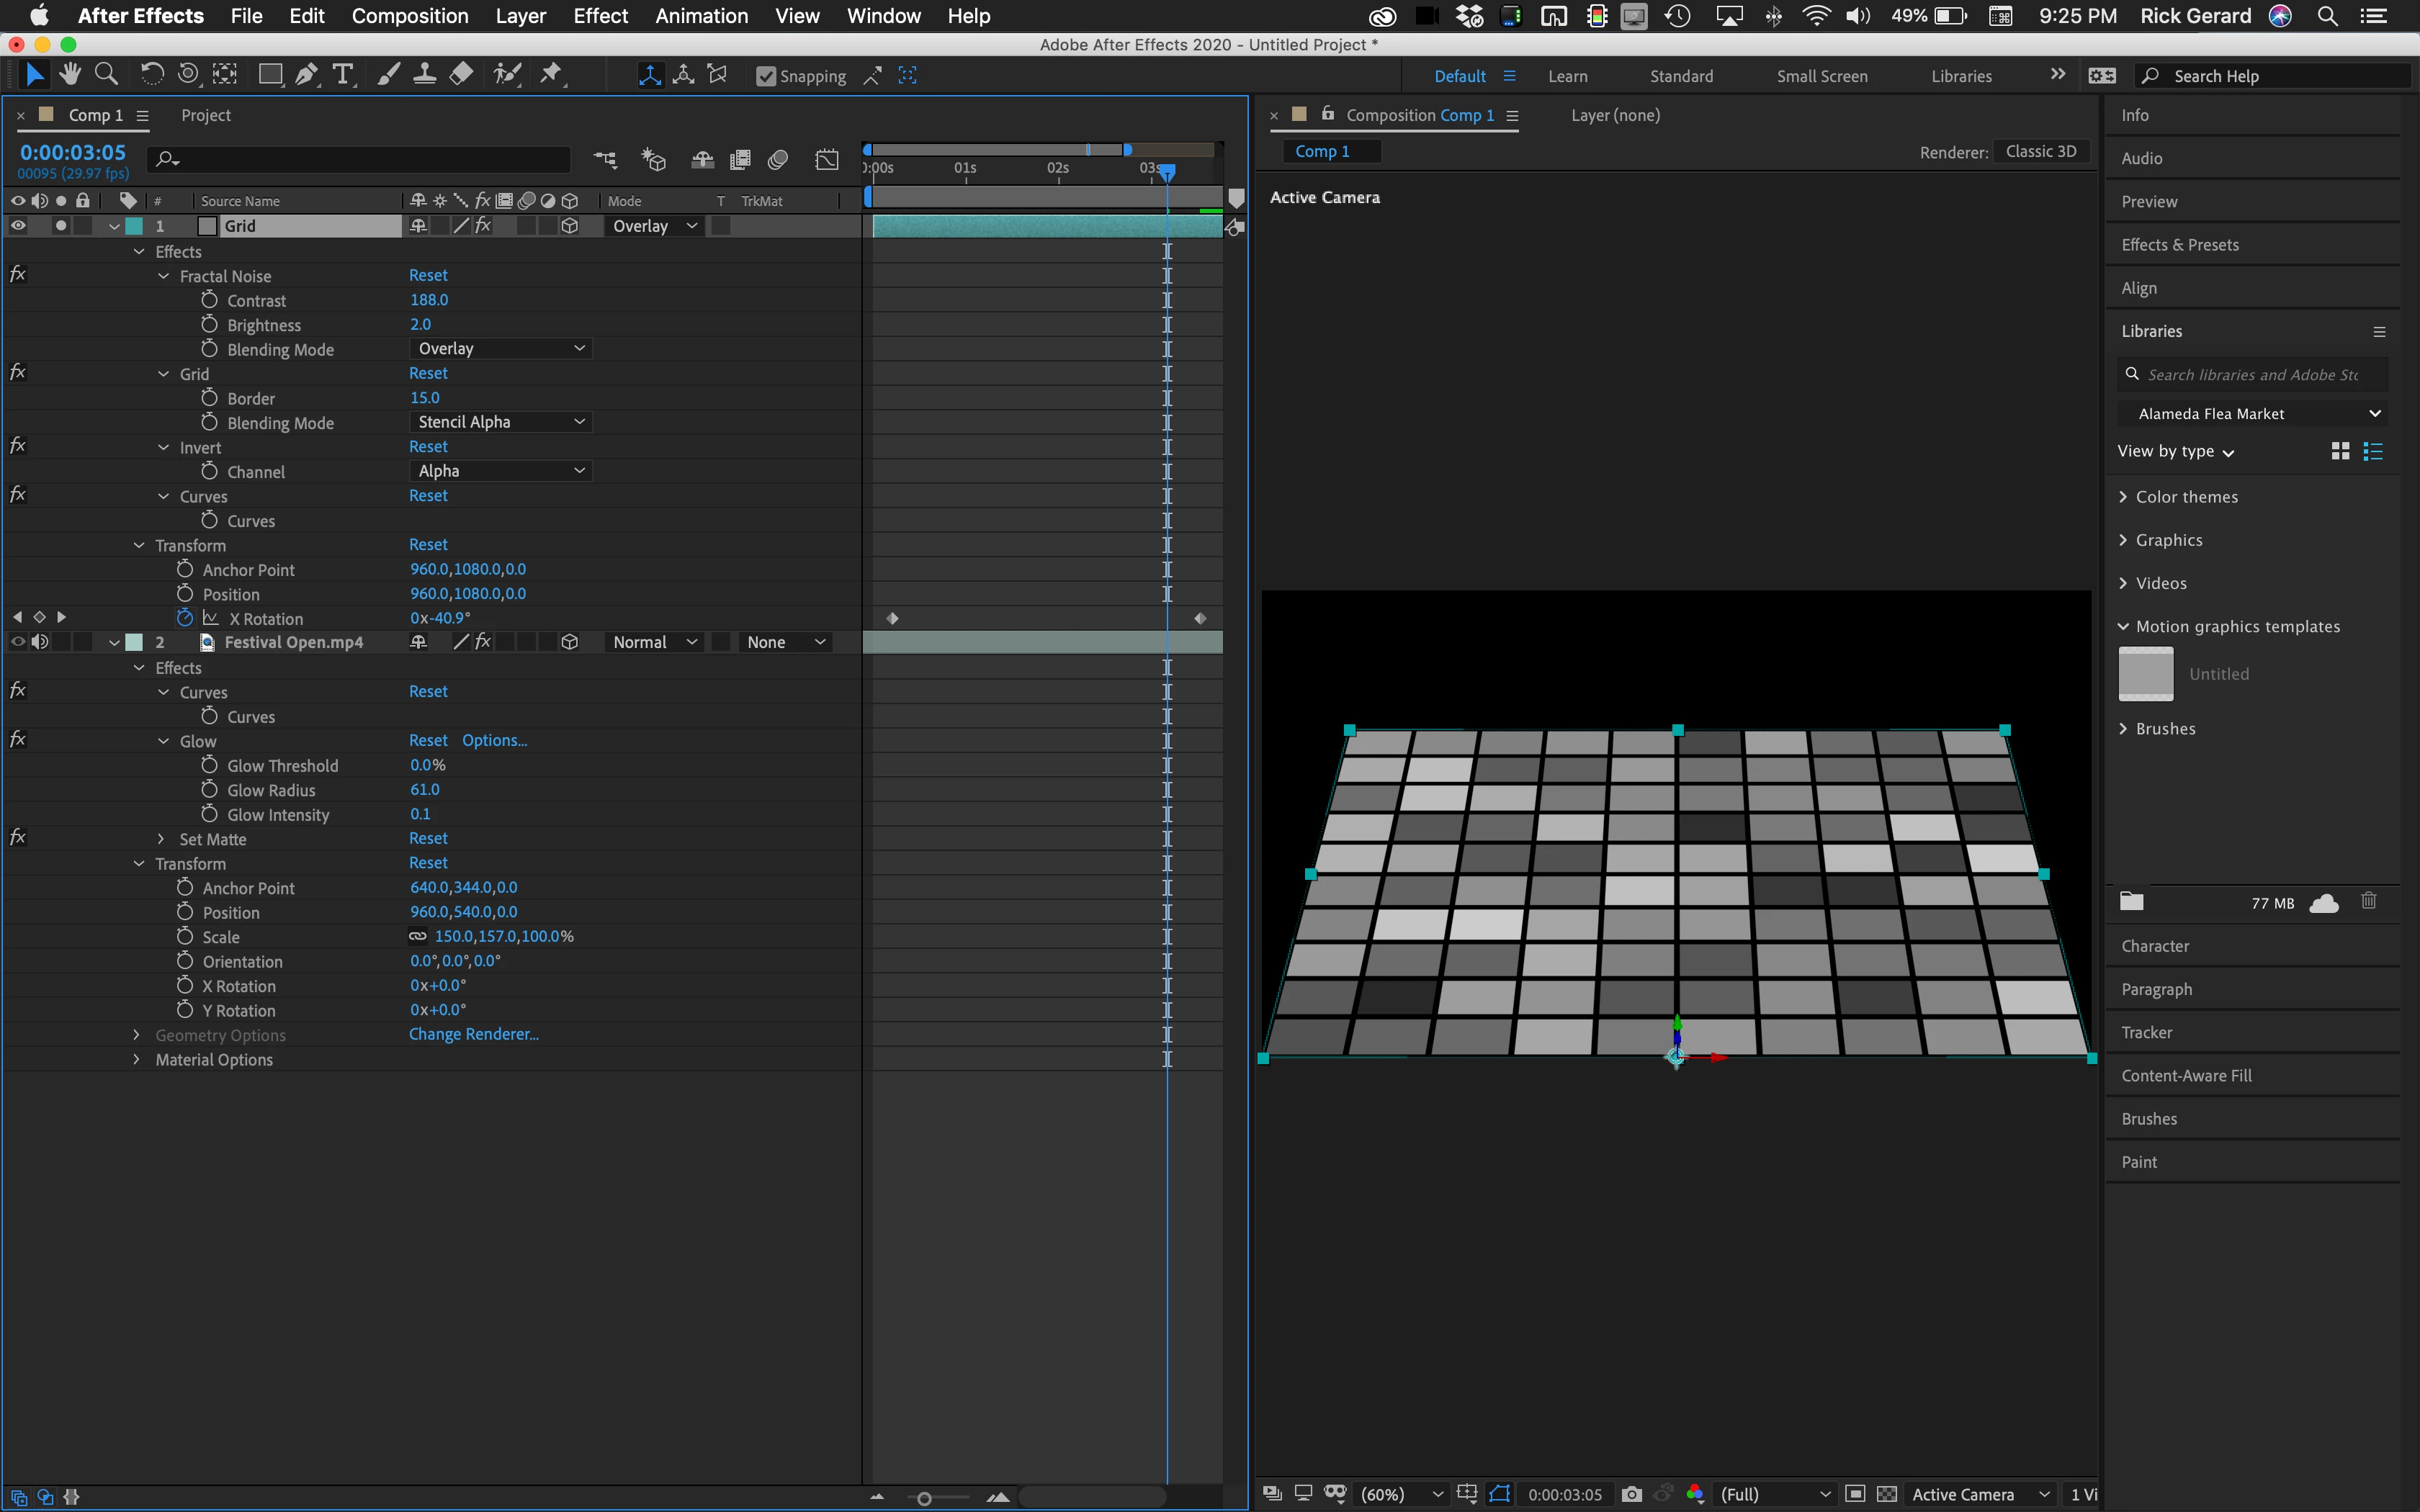The image size is (2420, 1512).
Task: Click the take snapshot camera icon
Action: [1631, 1494]
